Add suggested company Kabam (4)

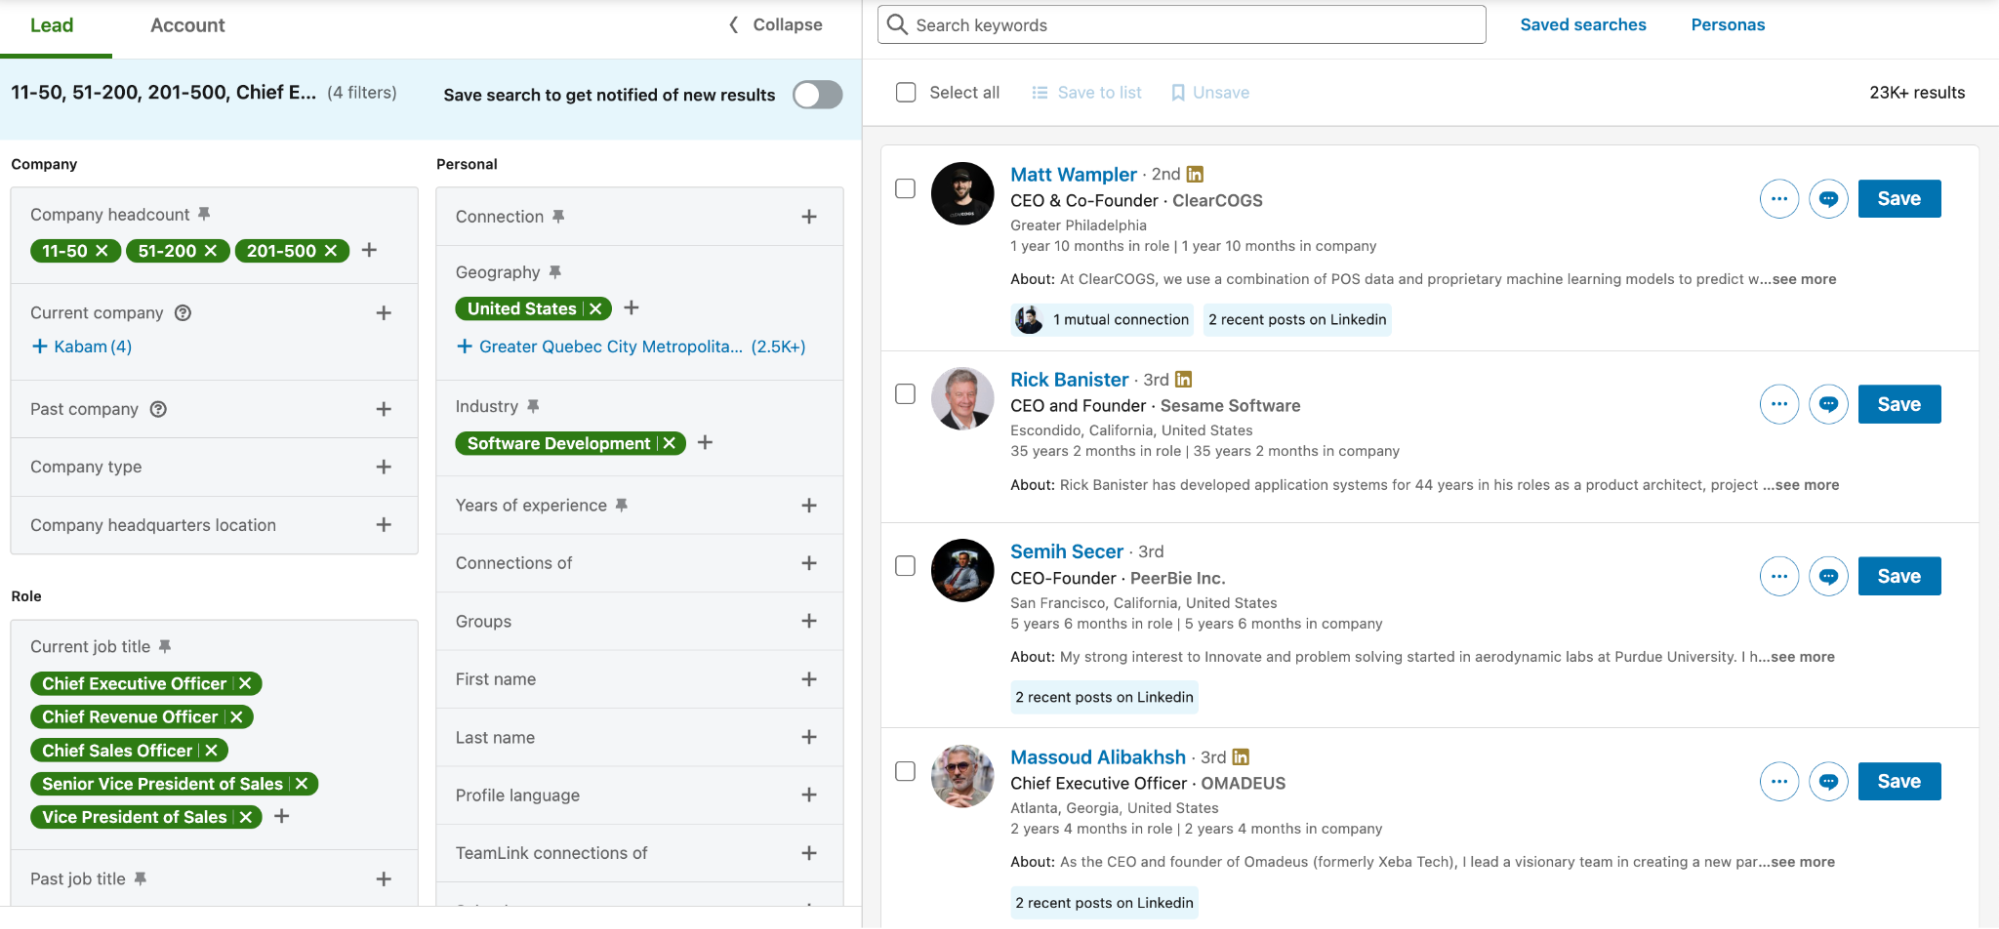(82, 347)
